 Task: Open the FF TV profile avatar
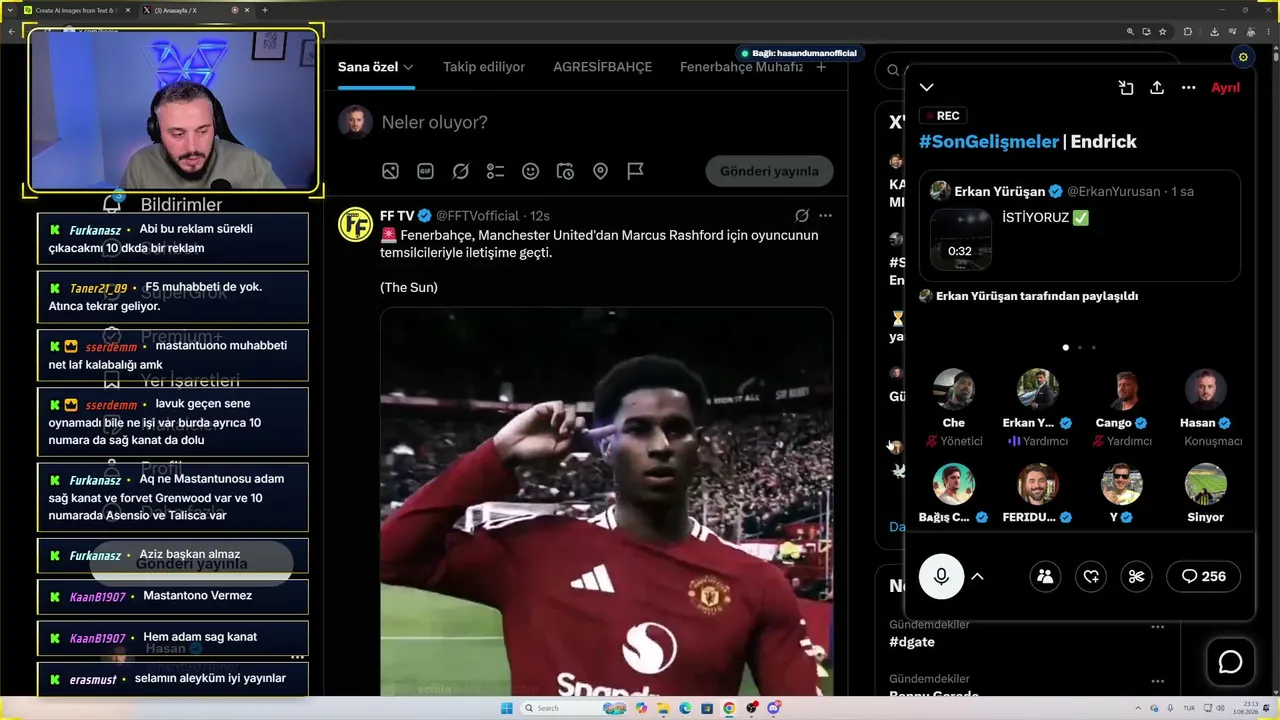pos(355,225)
